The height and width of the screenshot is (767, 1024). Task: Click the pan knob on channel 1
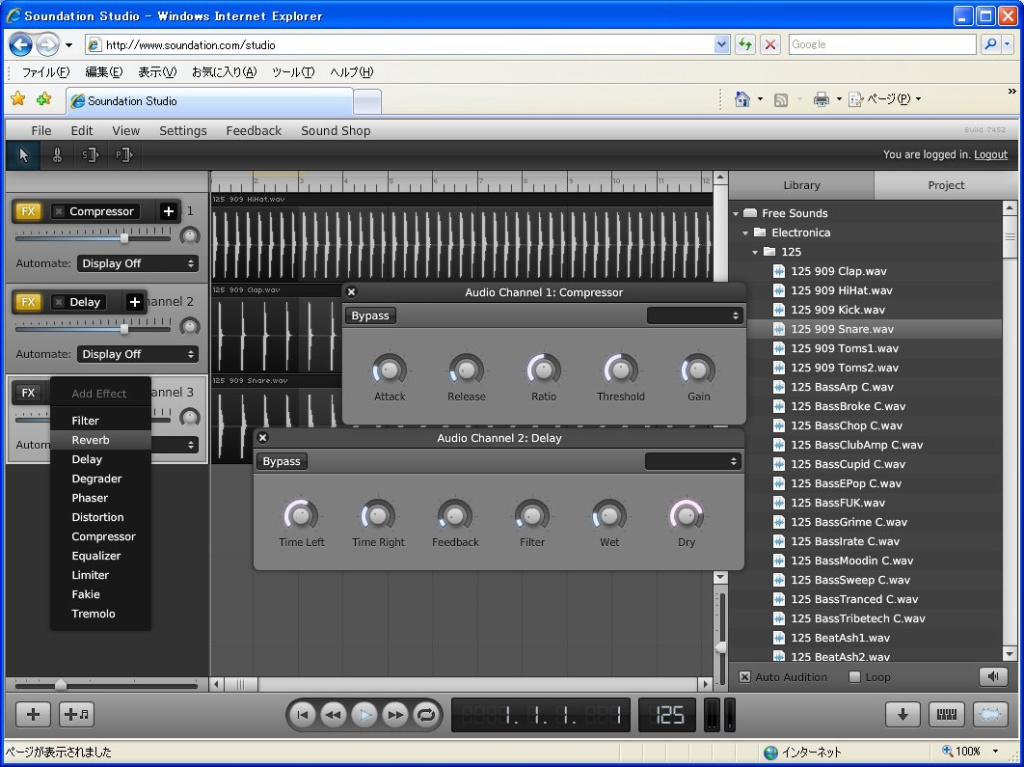coord(190,236)
